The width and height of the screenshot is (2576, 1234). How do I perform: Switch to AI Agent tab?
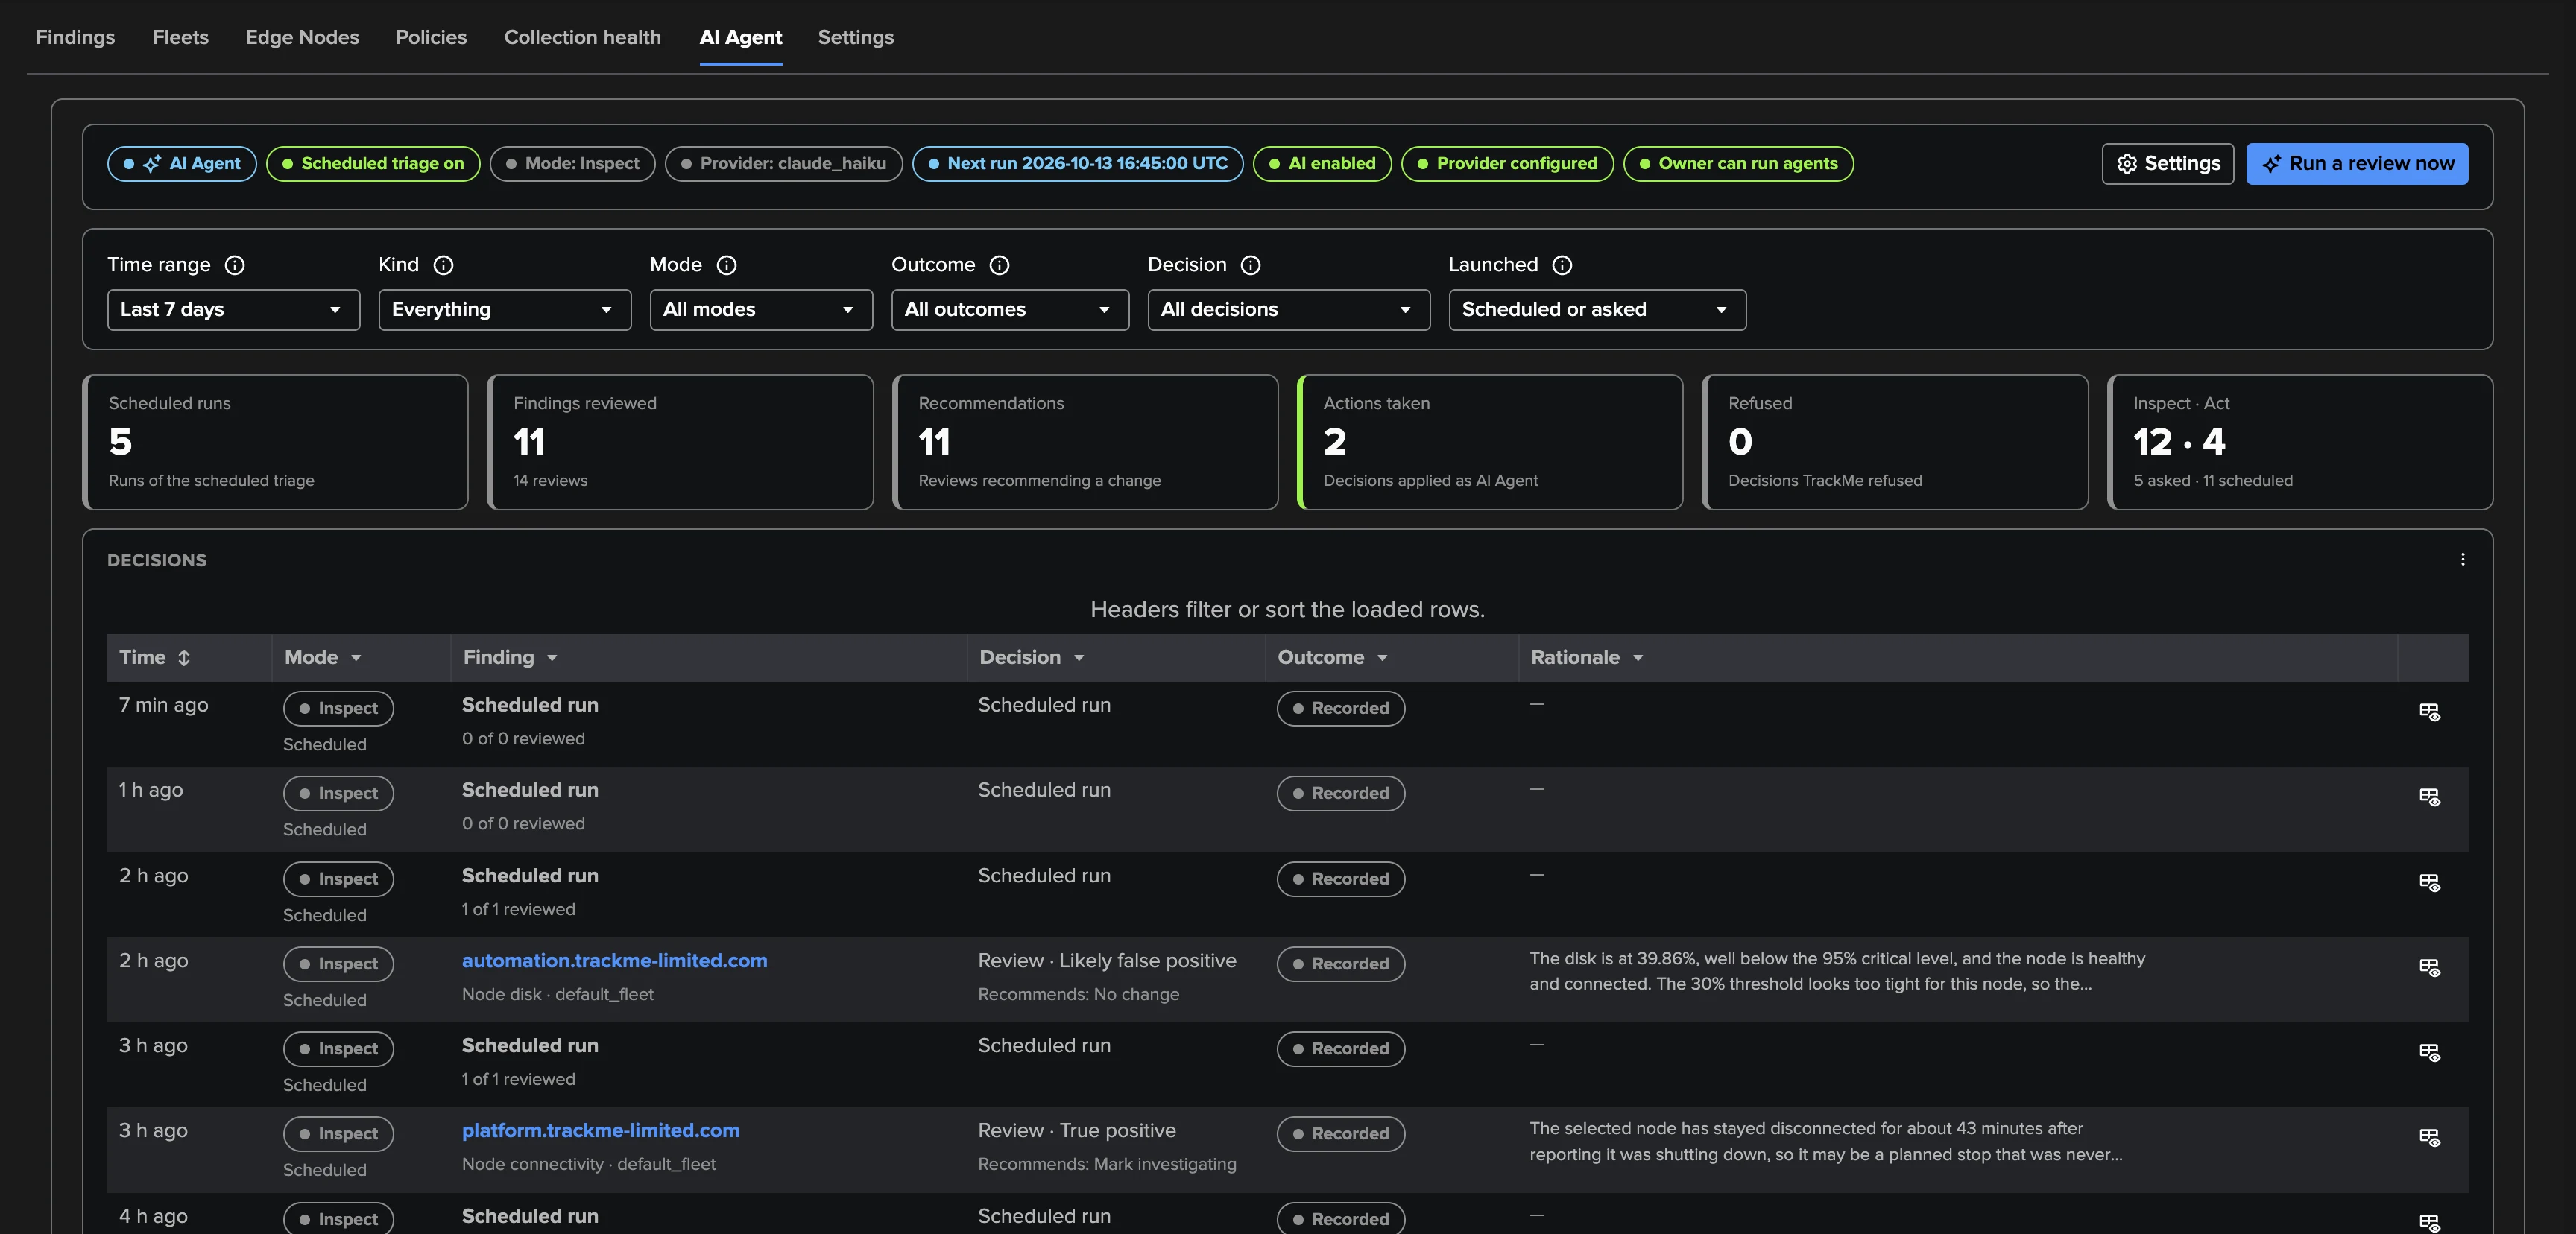click(740, 37)
